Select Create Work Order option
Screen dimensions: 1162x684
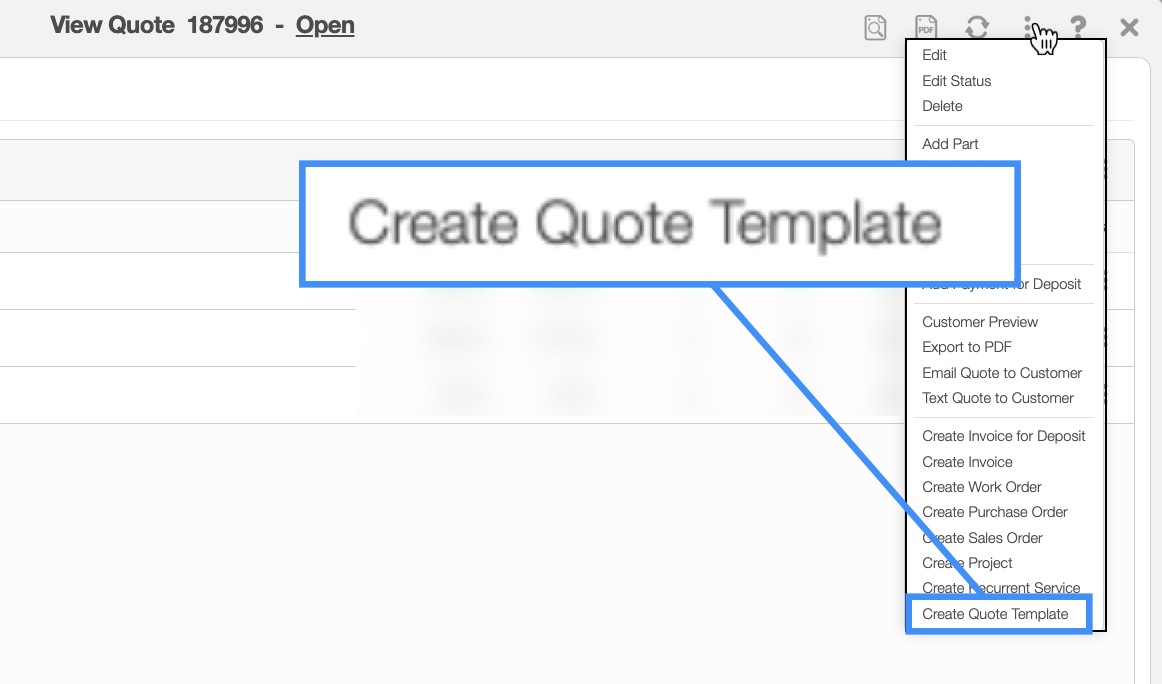[982, 487]
